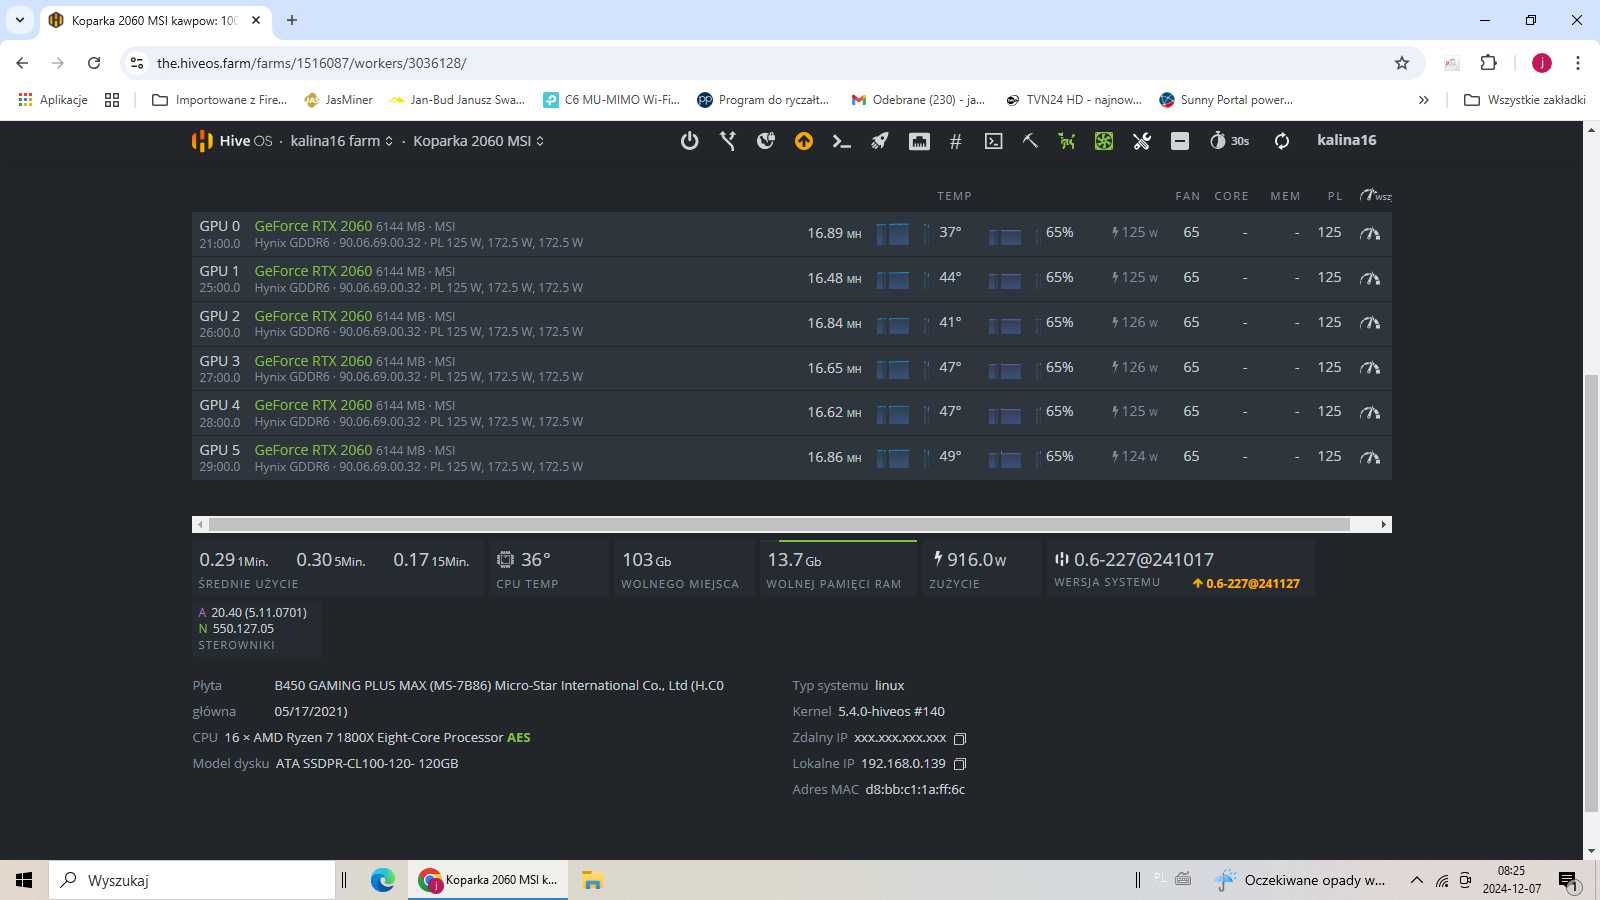This screenshot has height=900, width=1600.
Task: Open the Hive Shell terminal window icon
Action: pyautogui.click(x=993, y=141)
